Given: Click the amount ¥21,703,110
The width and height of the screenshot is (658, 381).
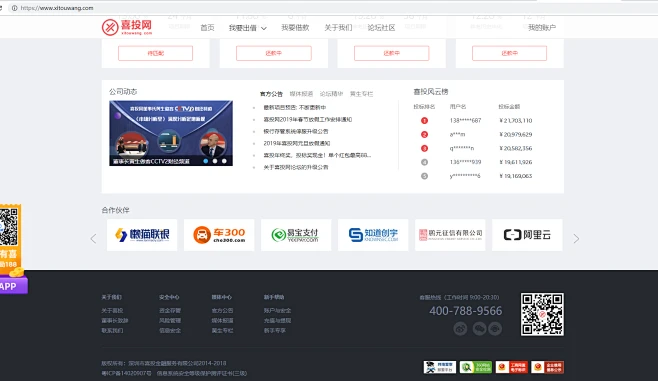Looking at the screenshot, I should [x=516, y=121].
